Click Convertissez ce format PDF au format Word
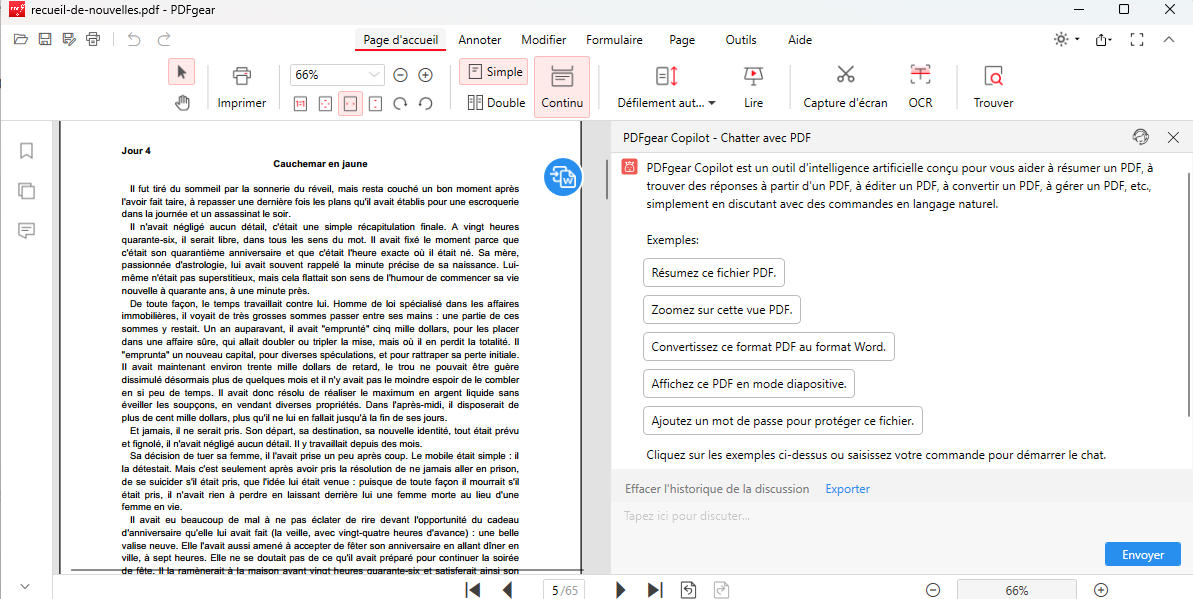1193x599 pixels. tap(768, 346)
